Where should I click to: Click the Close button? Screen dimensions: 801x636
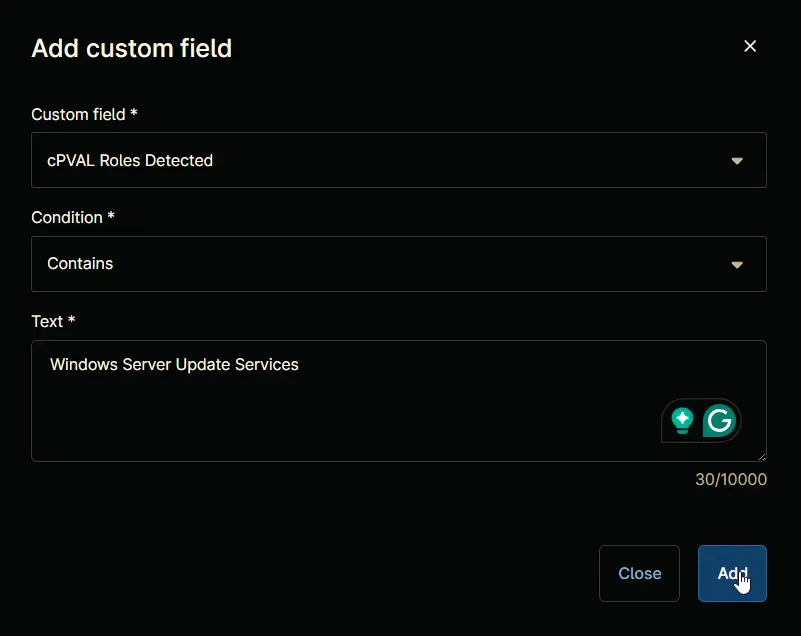tap(639, 573)
